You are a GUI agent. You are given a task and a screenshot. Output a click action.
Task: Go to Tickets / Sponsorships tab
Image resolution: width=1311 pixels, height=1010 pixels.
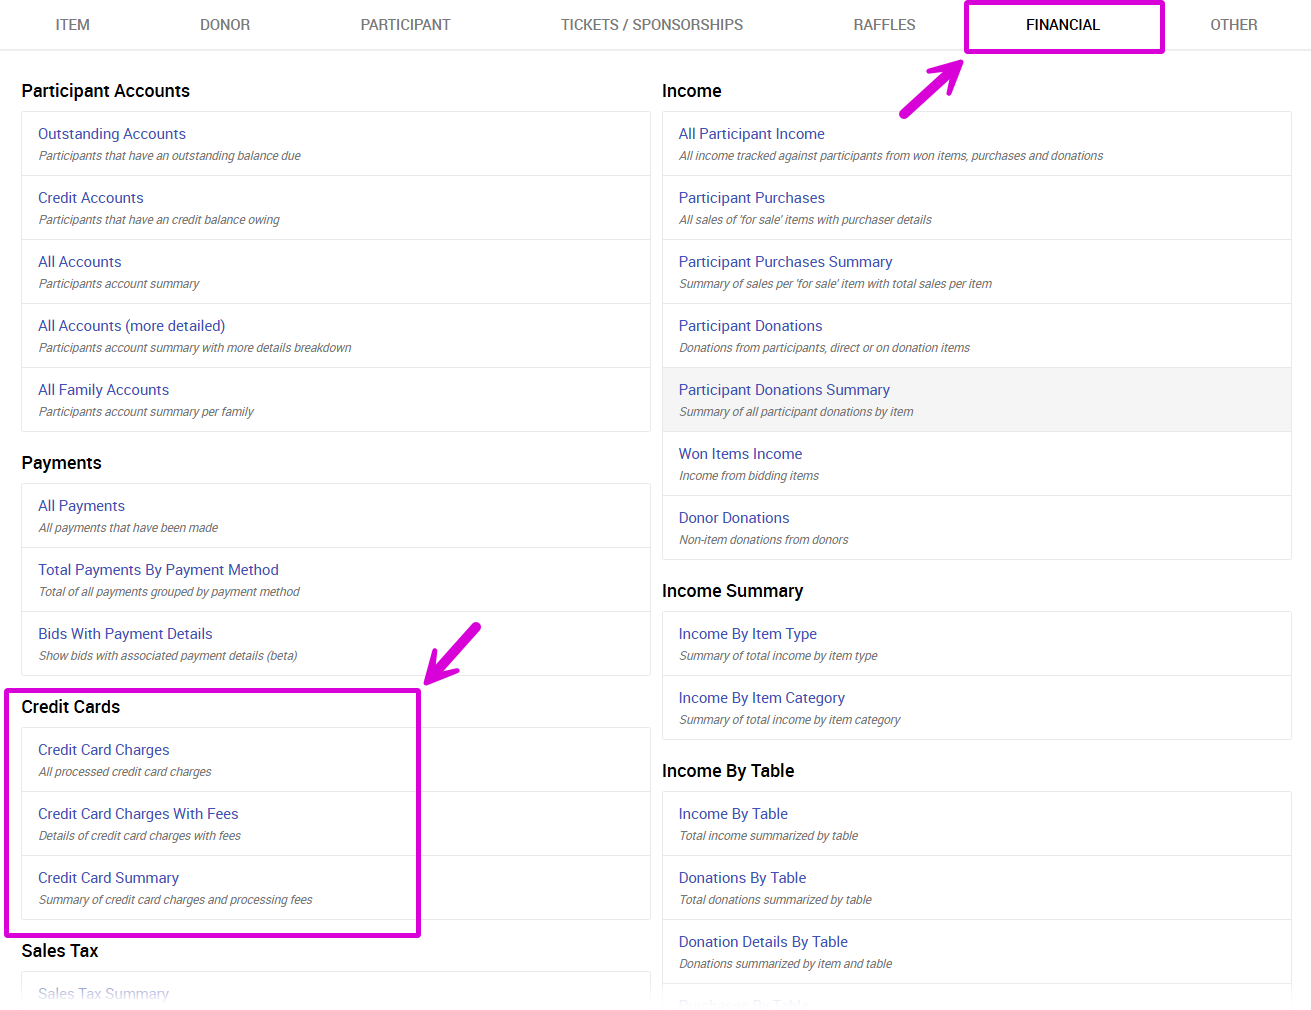651,25
